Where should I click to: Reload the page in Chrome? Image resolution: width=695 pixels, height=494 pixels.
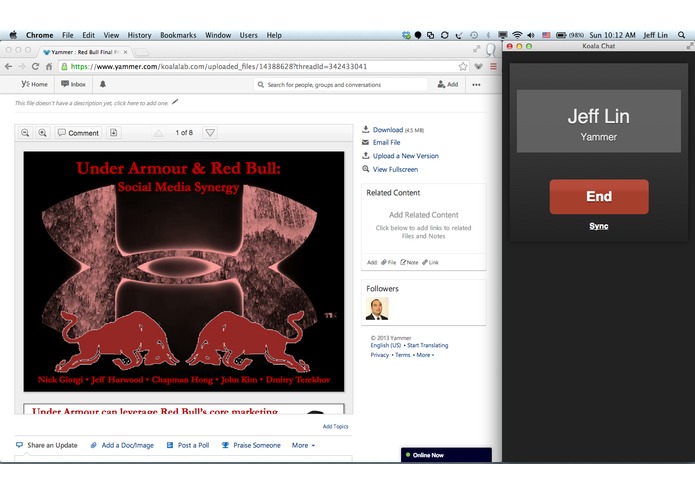pyautogui.click(x=35, y=66)
